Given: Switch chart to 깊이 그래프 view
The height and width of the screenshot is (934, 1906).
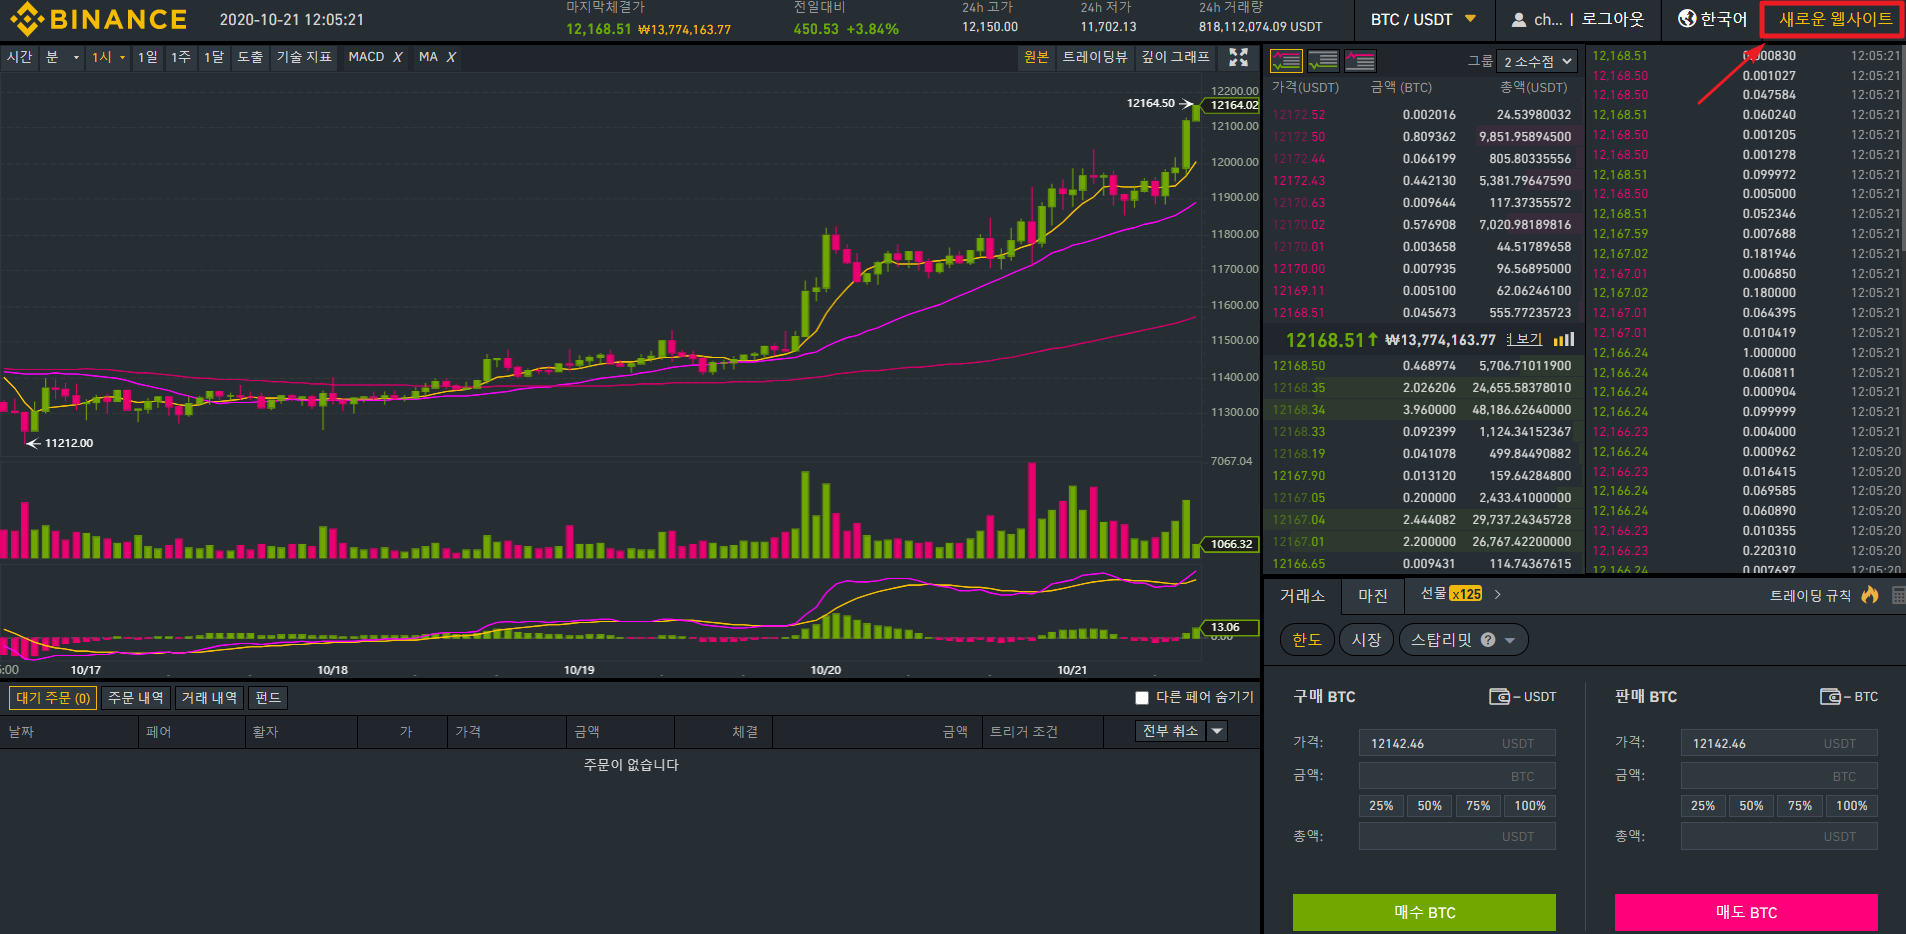Looking at the screenshot, I should pos(1175,57).
